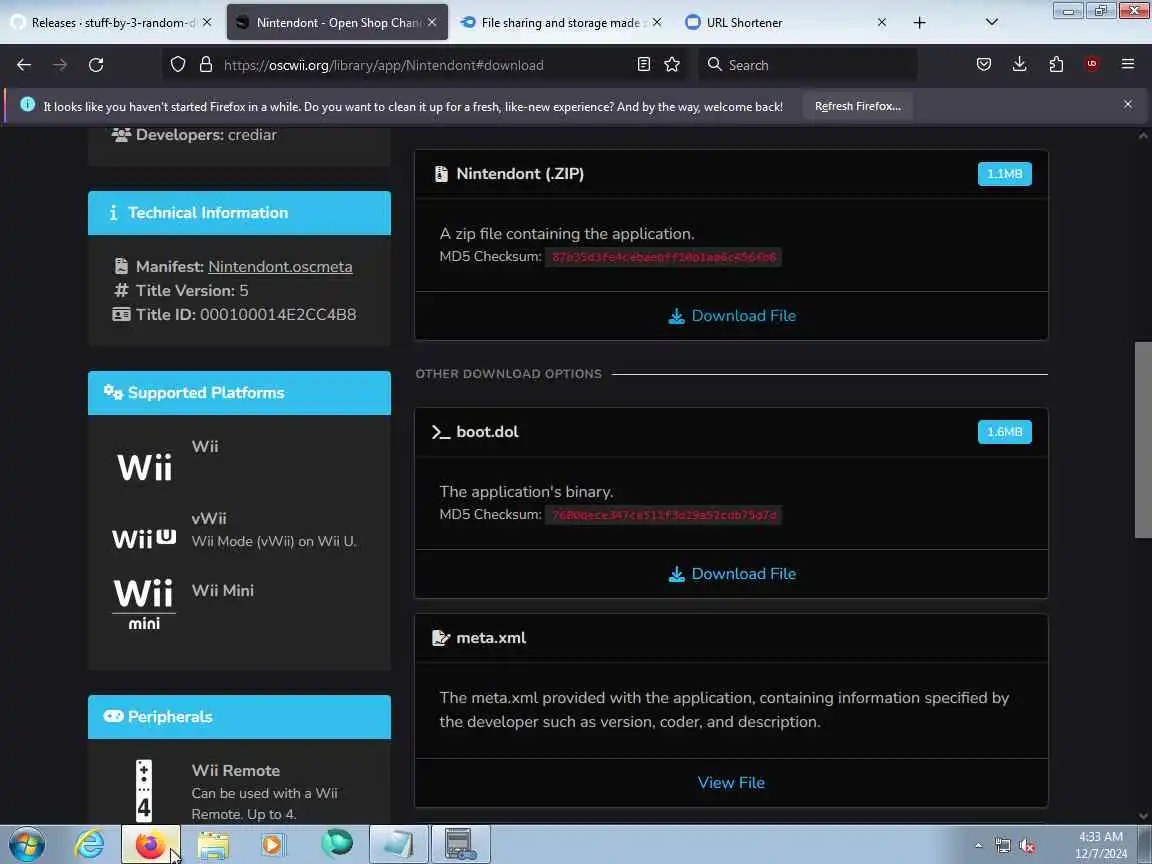Screen dimensions: 1152x864
Task: Open the extensions puzzle icon
Action: 1056,65
